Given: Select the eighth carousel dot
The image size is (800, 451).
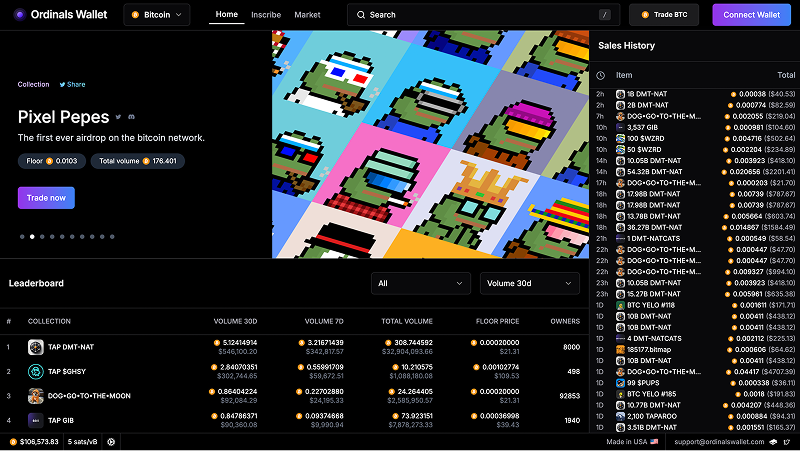Looking at the screenshot, I should pyautogui.click(x=92, y=237).
